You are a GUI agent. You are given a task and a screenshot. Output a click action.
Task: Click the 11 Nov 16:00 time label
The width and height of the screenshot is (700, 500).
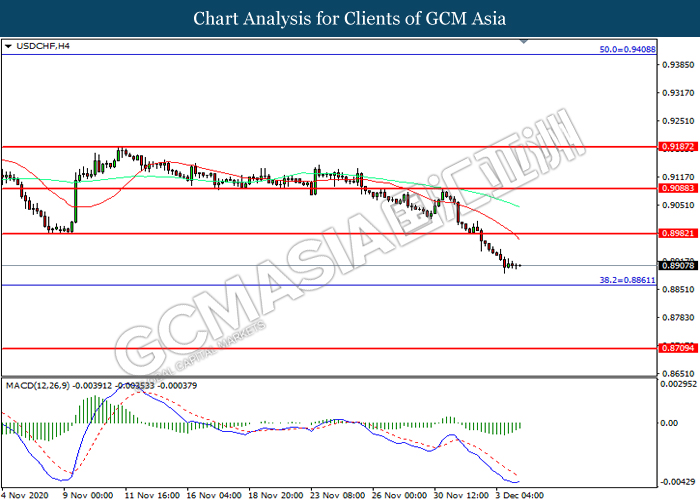coord(152,495)
